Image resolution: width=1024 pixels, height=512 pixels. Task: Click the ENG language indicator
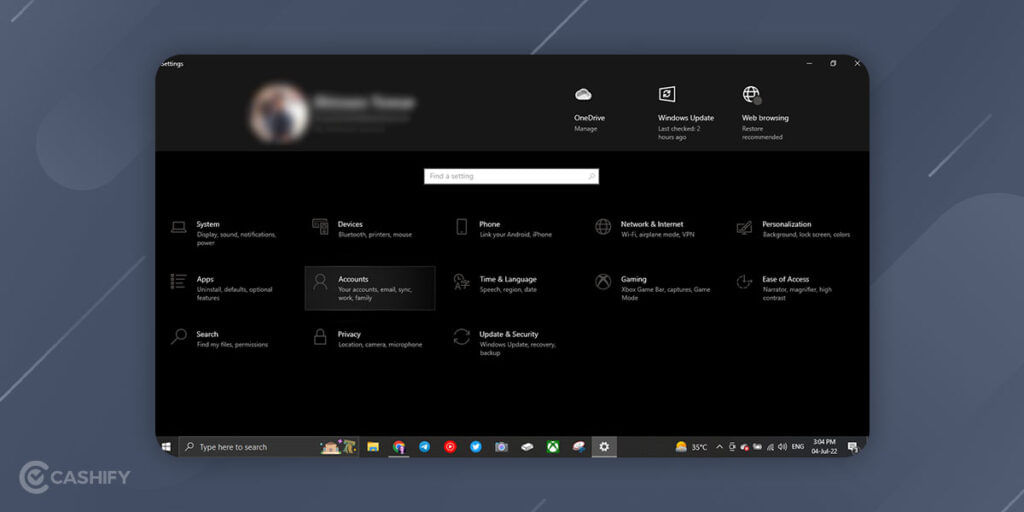(798, 447)
